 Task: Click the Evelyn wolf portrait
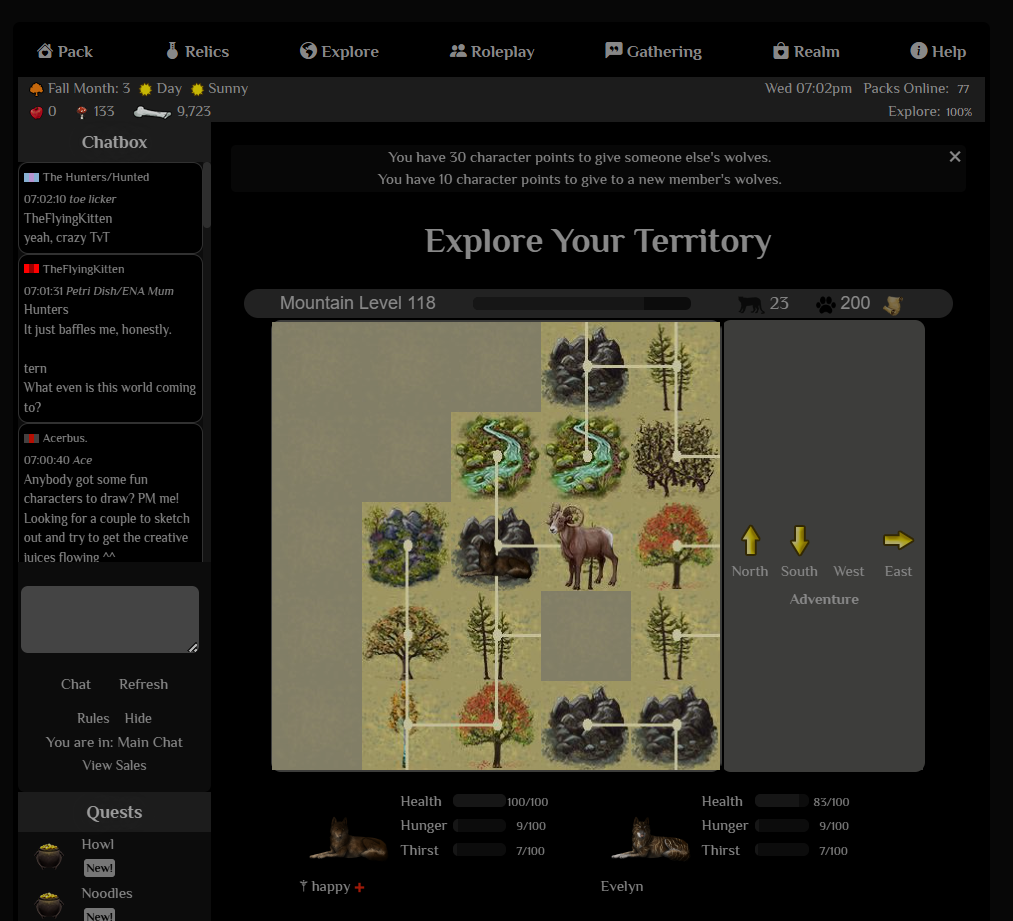651,839
